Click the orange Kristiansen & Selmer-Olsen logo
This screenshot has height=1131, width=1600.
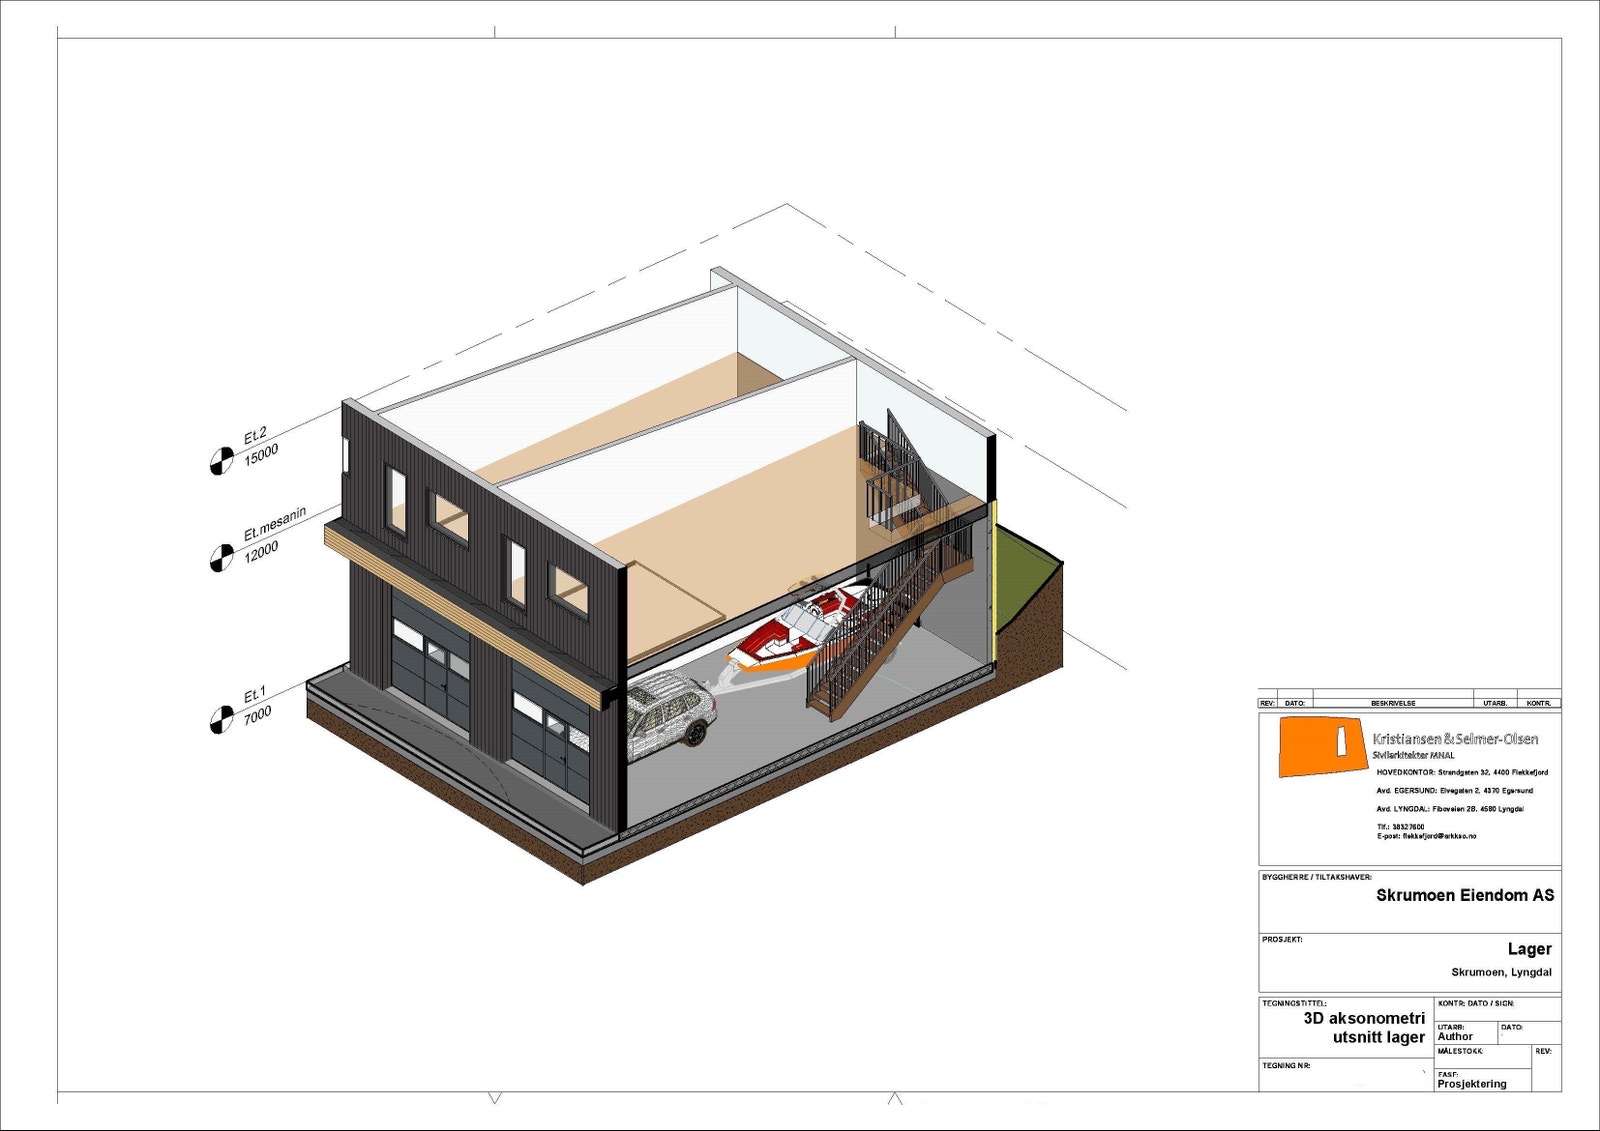1323,747
